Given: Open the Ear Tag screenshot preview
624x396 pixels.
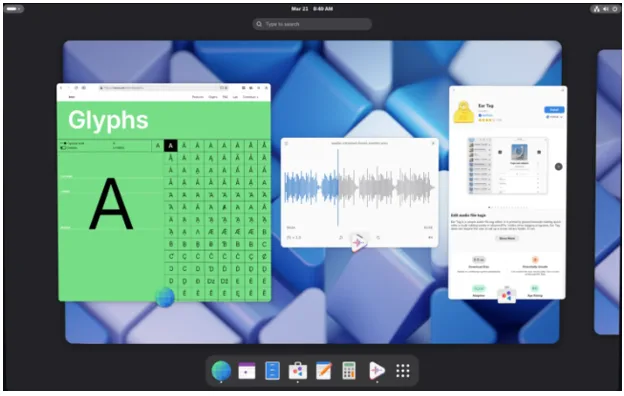Looking at the screenshot, I should click(507, 166).
